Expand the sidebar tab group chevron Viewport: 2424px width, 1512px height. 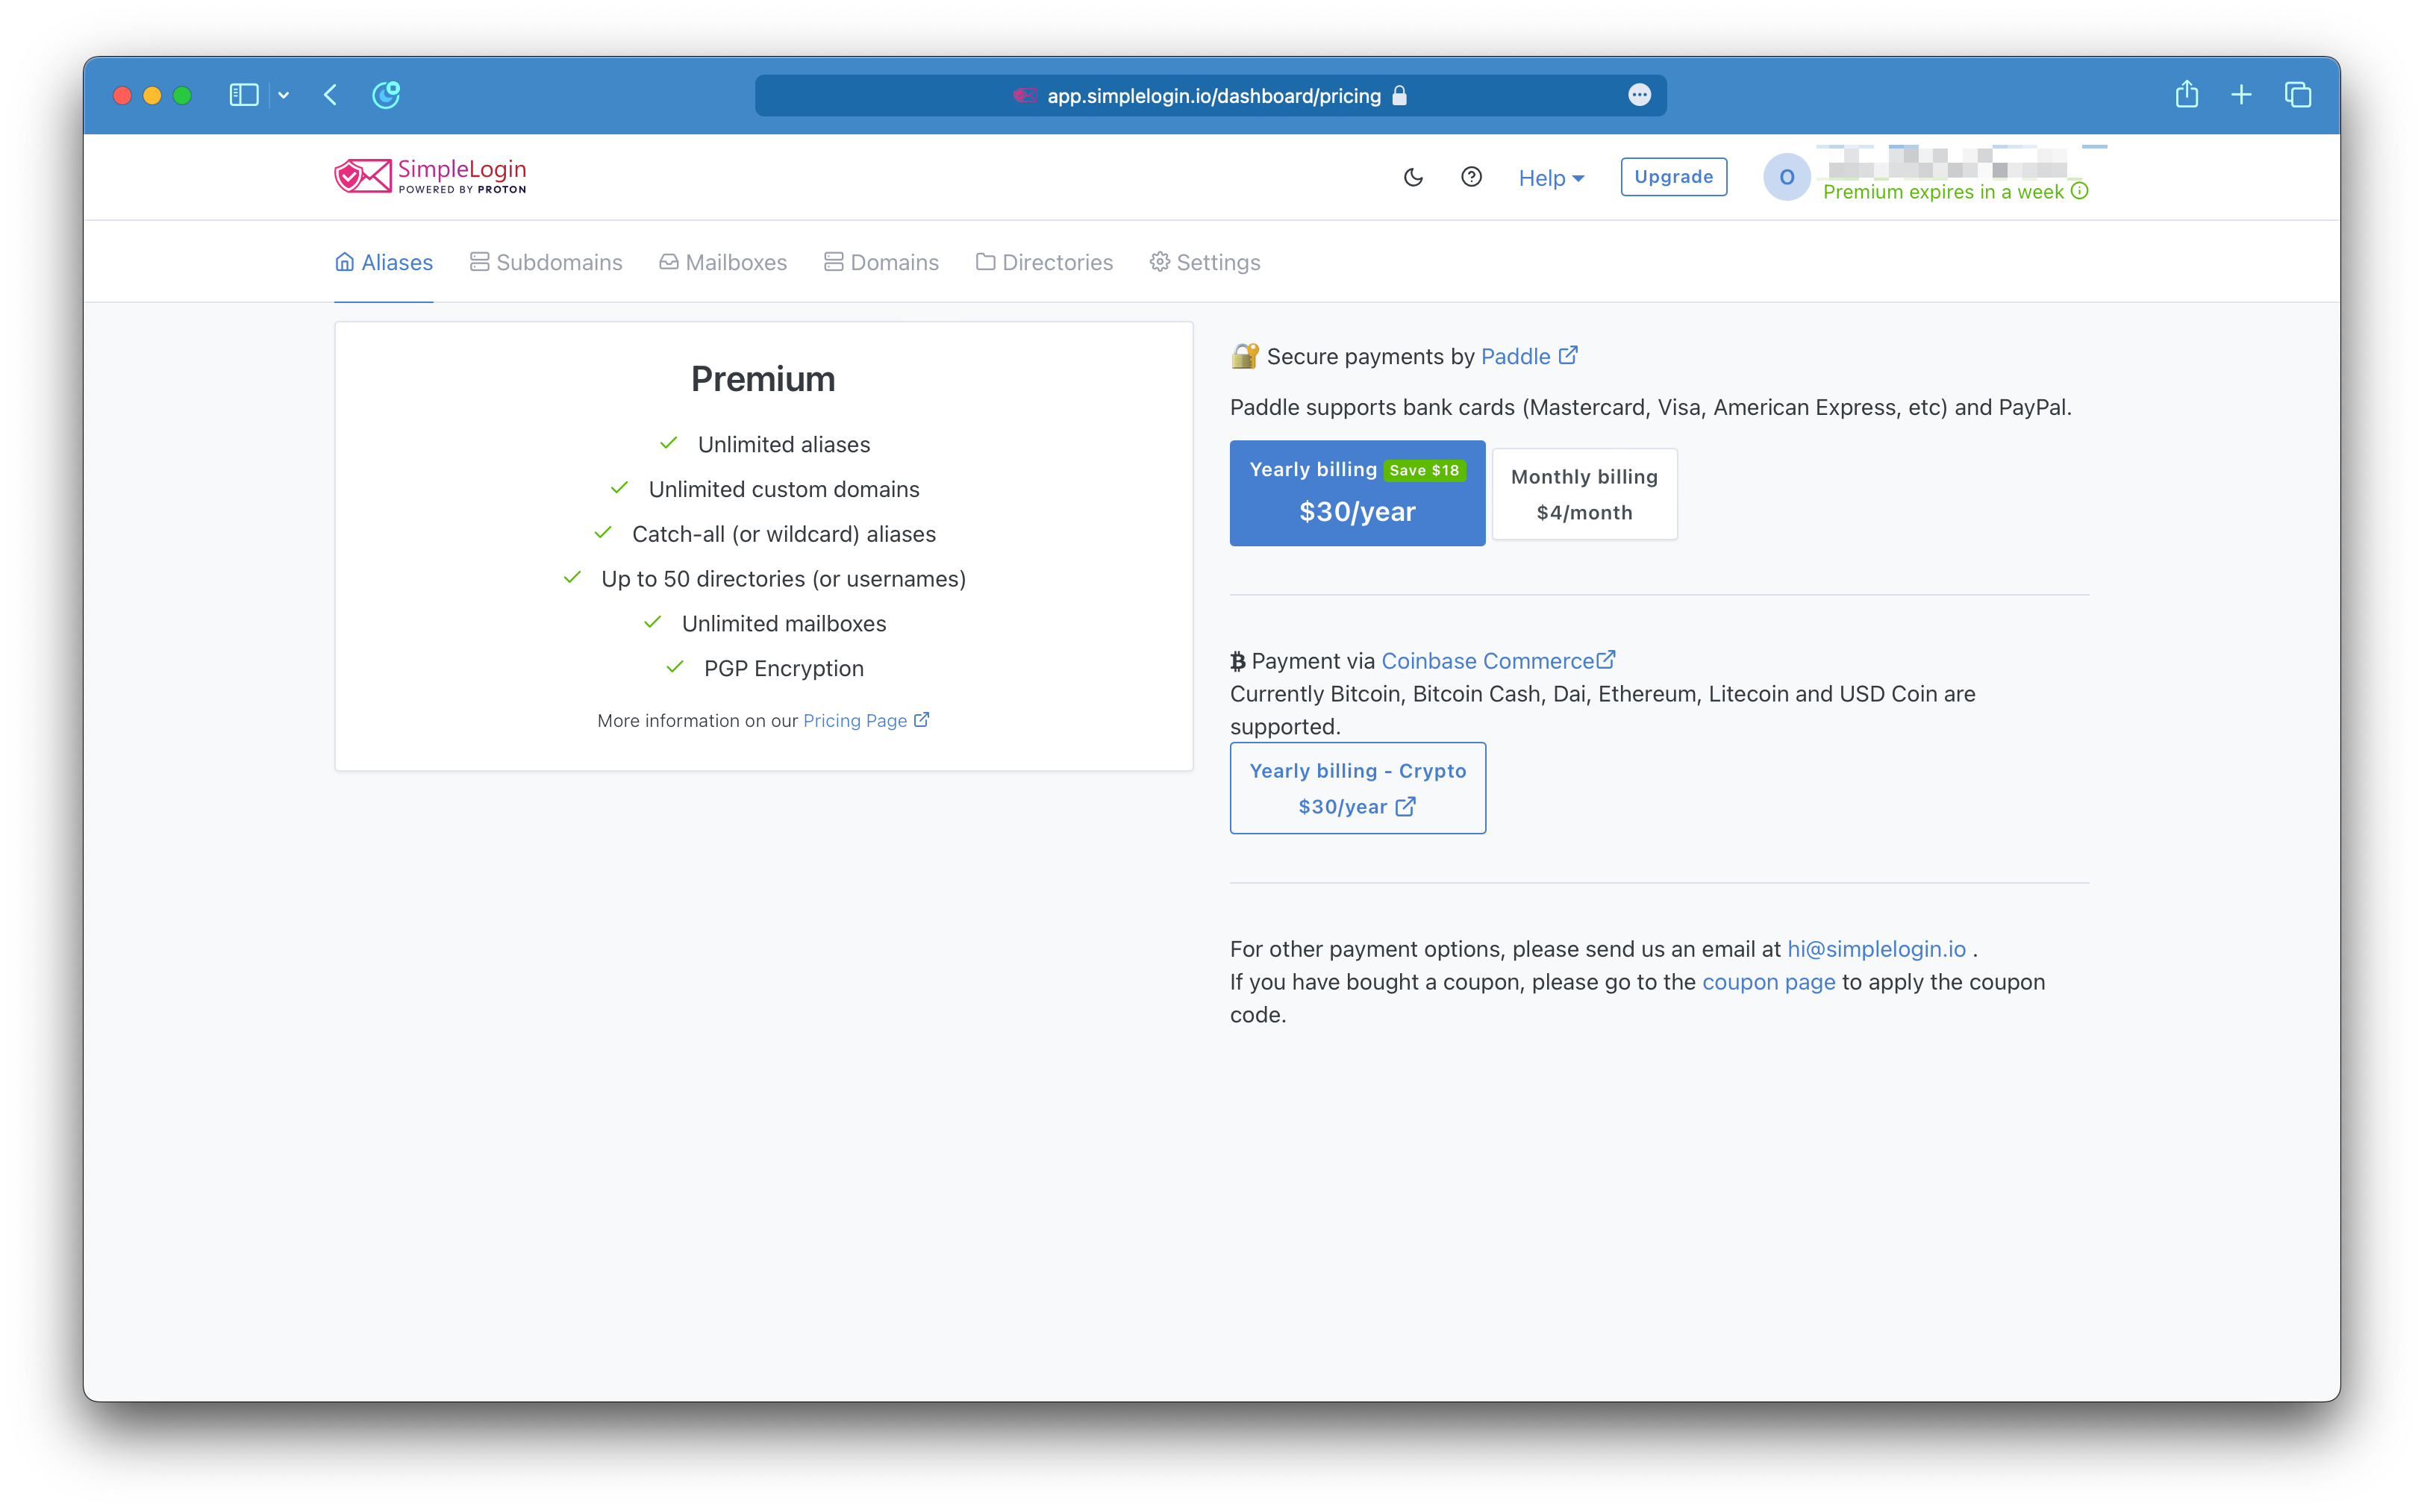click(284, 95)
